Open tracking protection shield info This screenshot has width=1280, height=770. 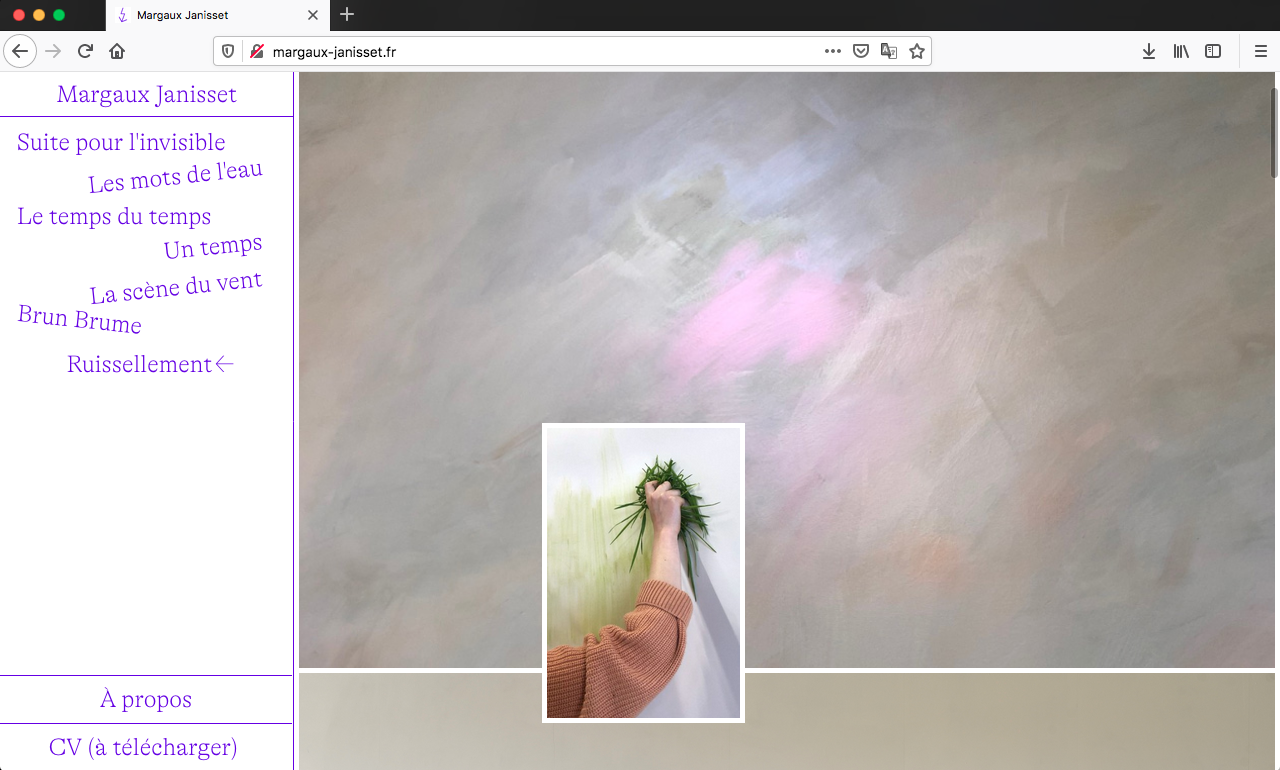pyautogui.click(x=228, y=51)
